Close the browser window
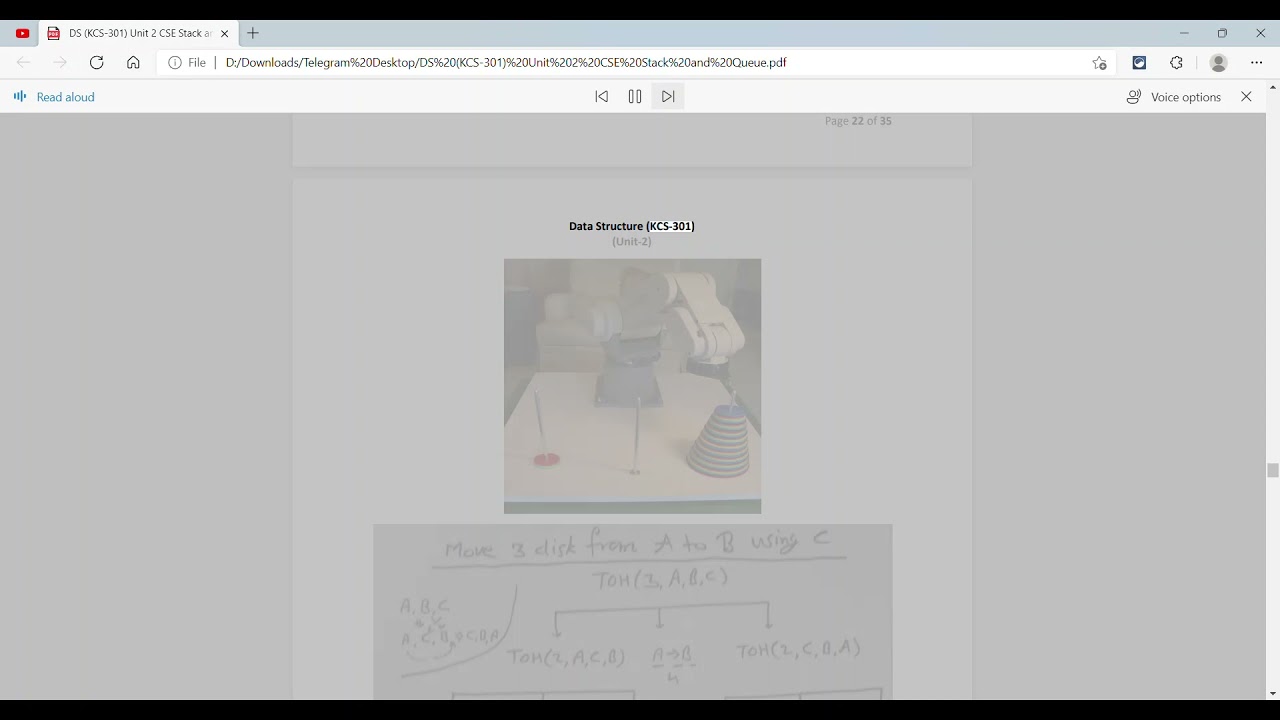 (x=1260, y=33)
